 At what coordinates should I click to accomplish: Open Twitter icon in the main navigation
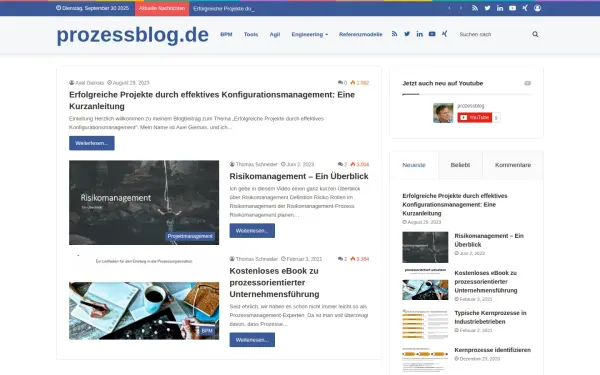[x=407, y=34]
